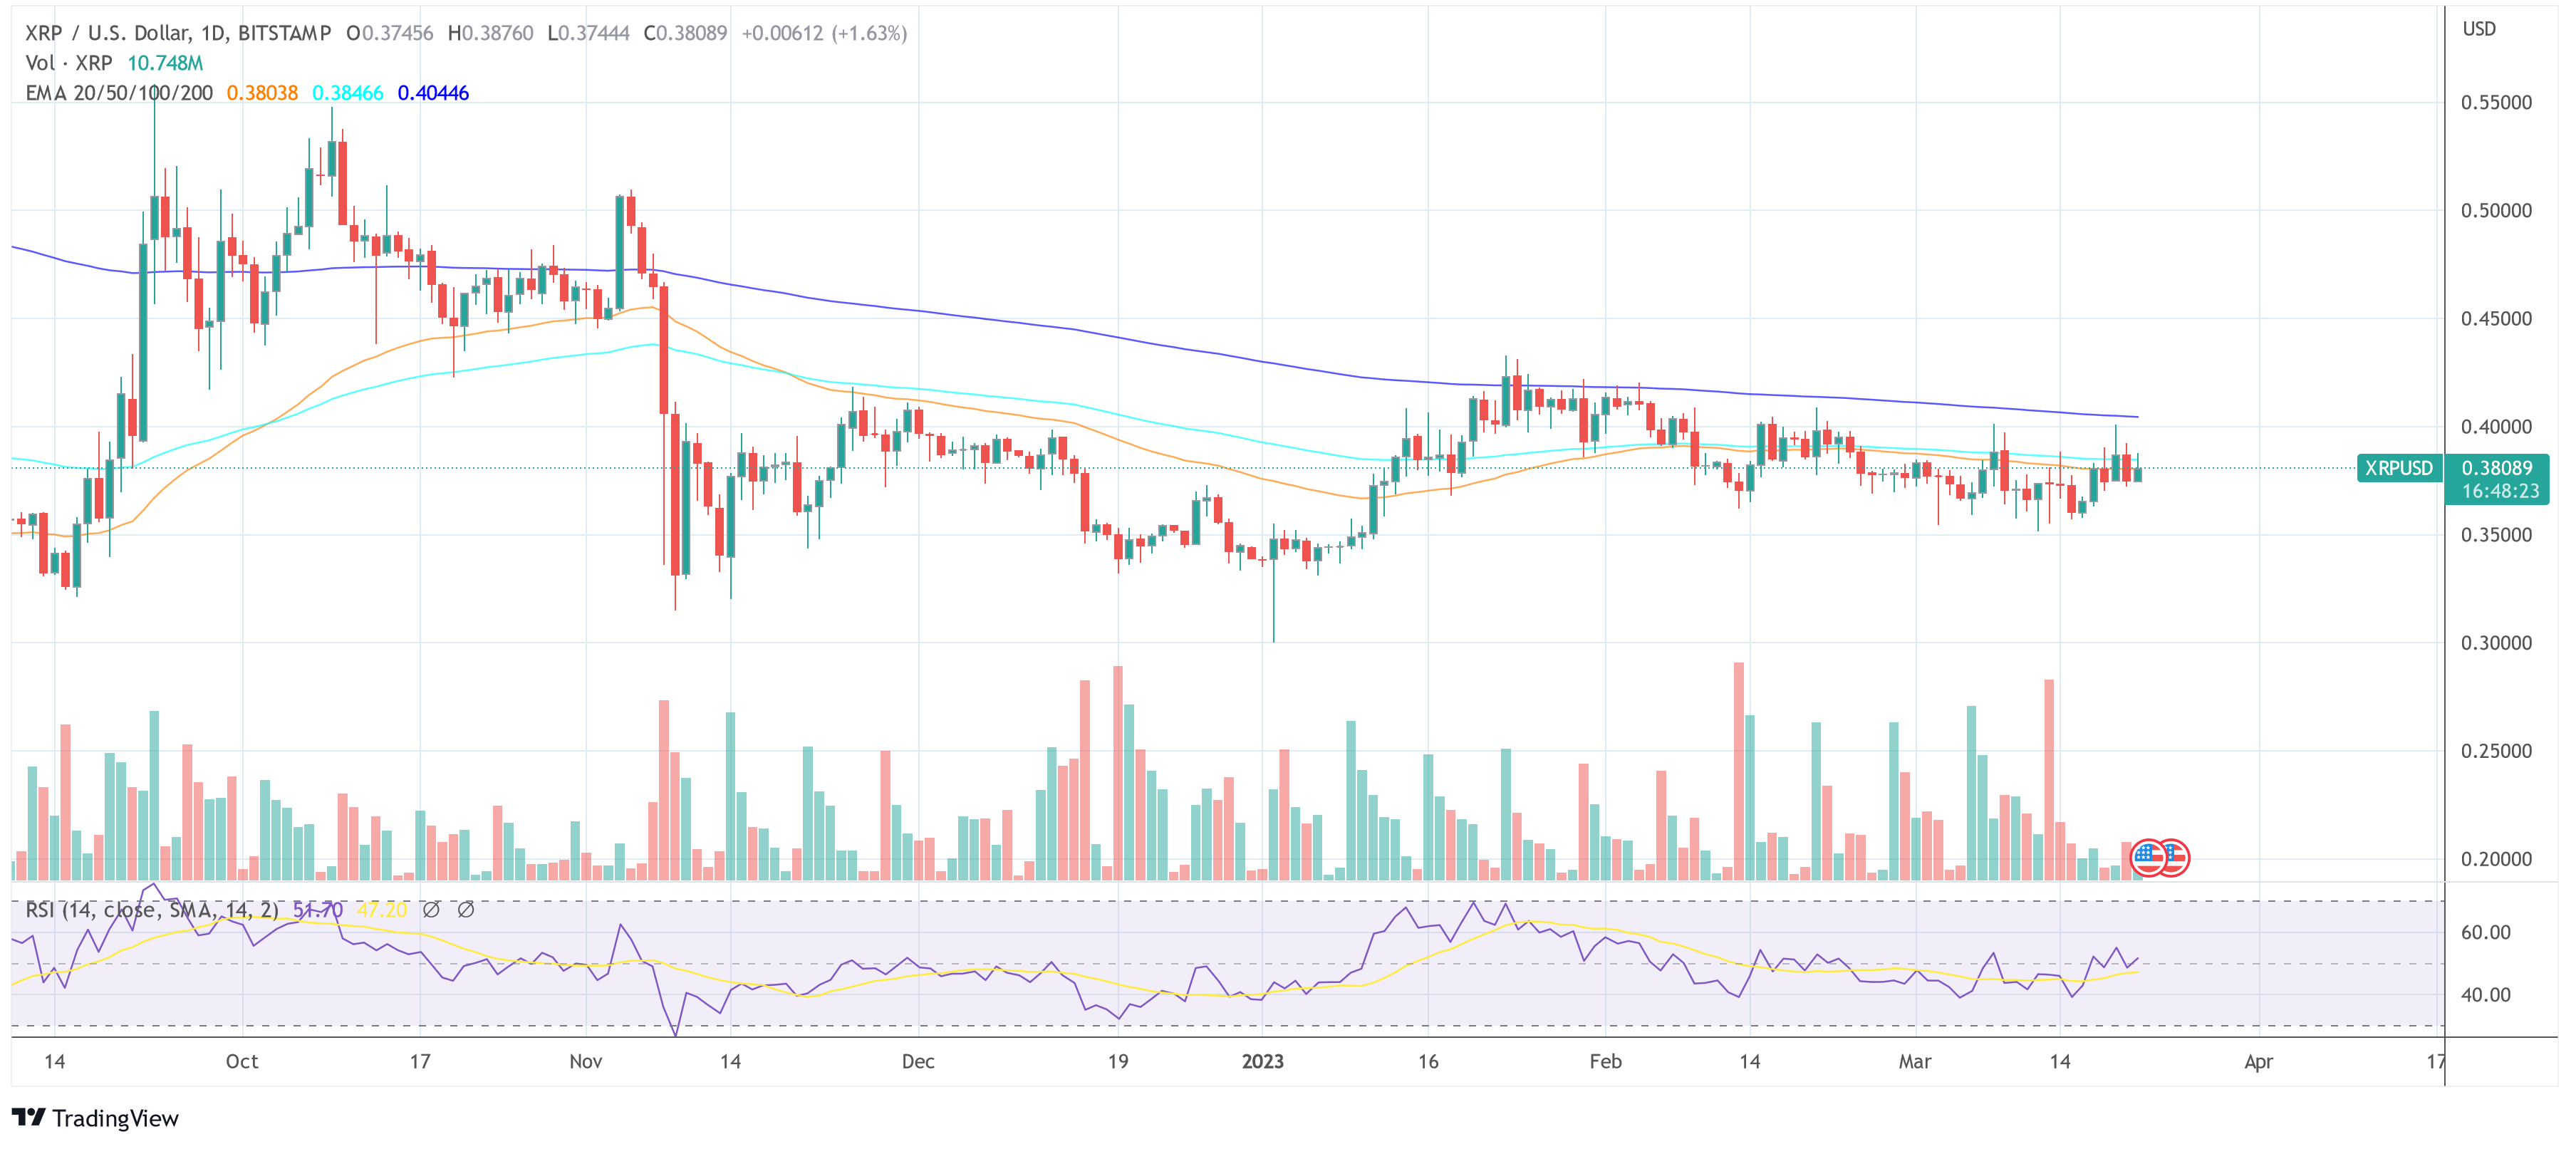Click the candle countdown 16:48:23

2500,491
